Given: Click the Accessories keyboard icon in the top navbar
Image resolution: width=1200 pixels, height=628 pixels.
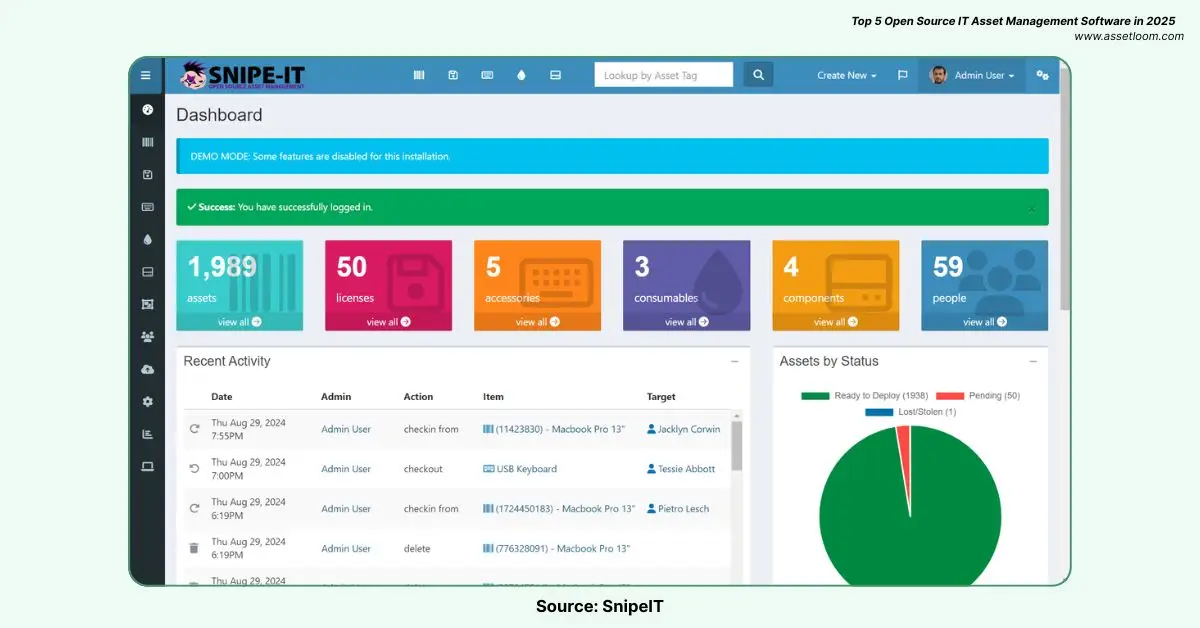Looking at the screenshot, I should pos(487,74).
